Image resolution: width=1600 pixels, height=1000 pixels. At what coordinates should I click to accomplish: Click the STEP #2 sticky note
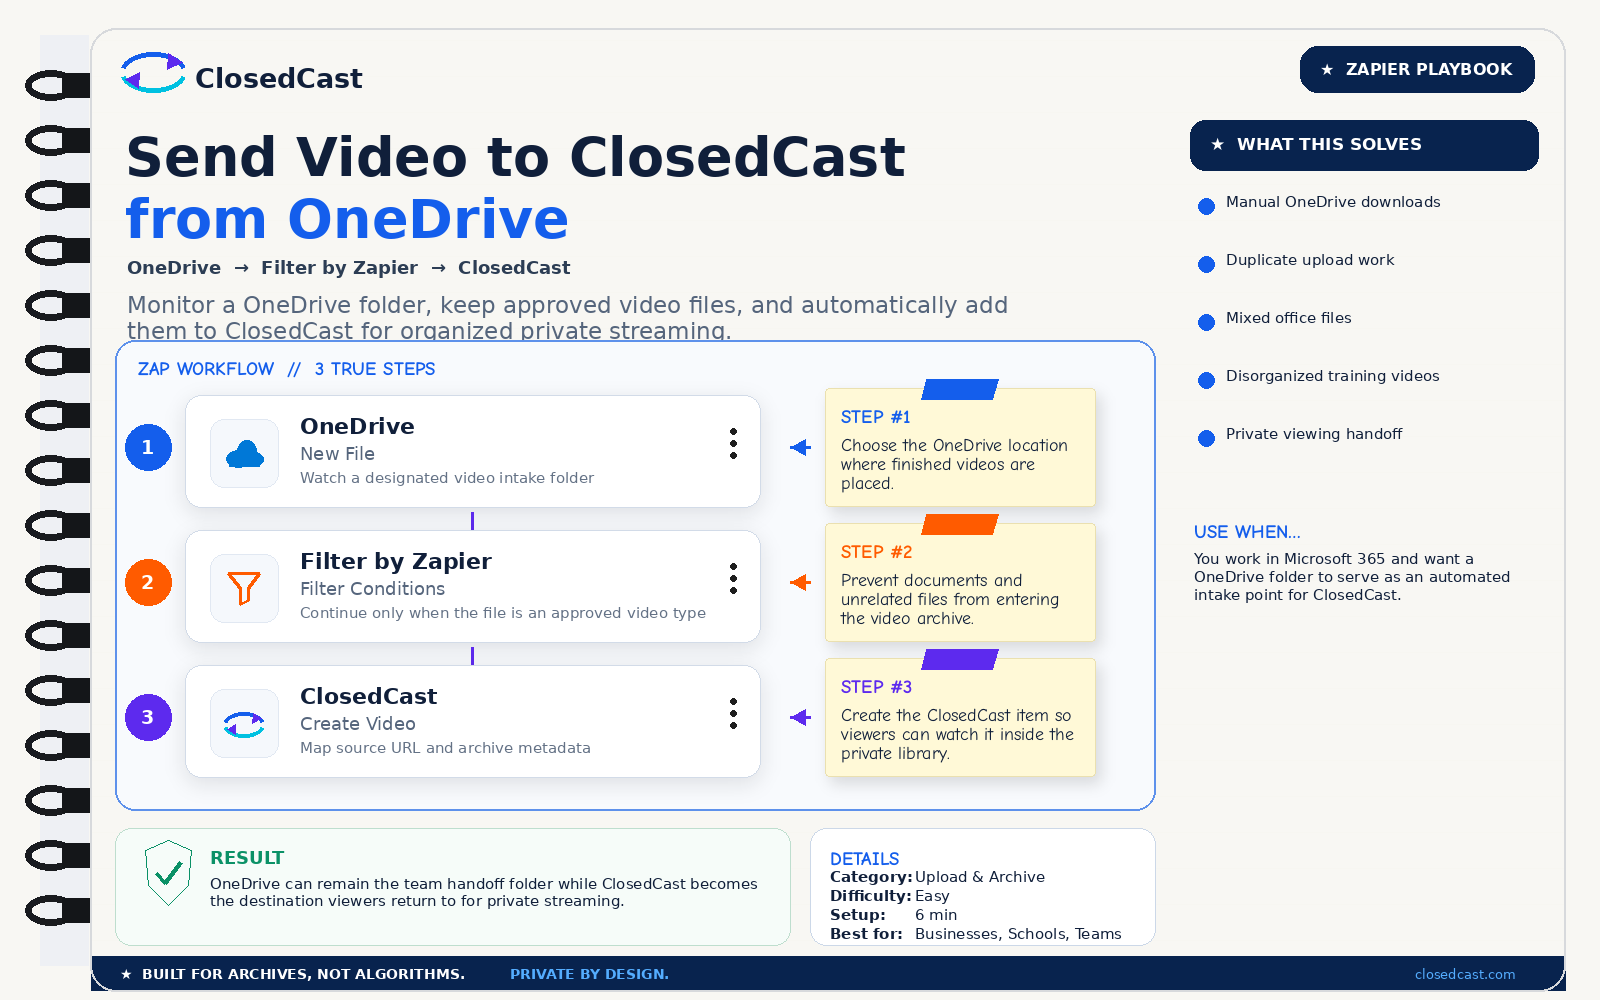point(960,582)
